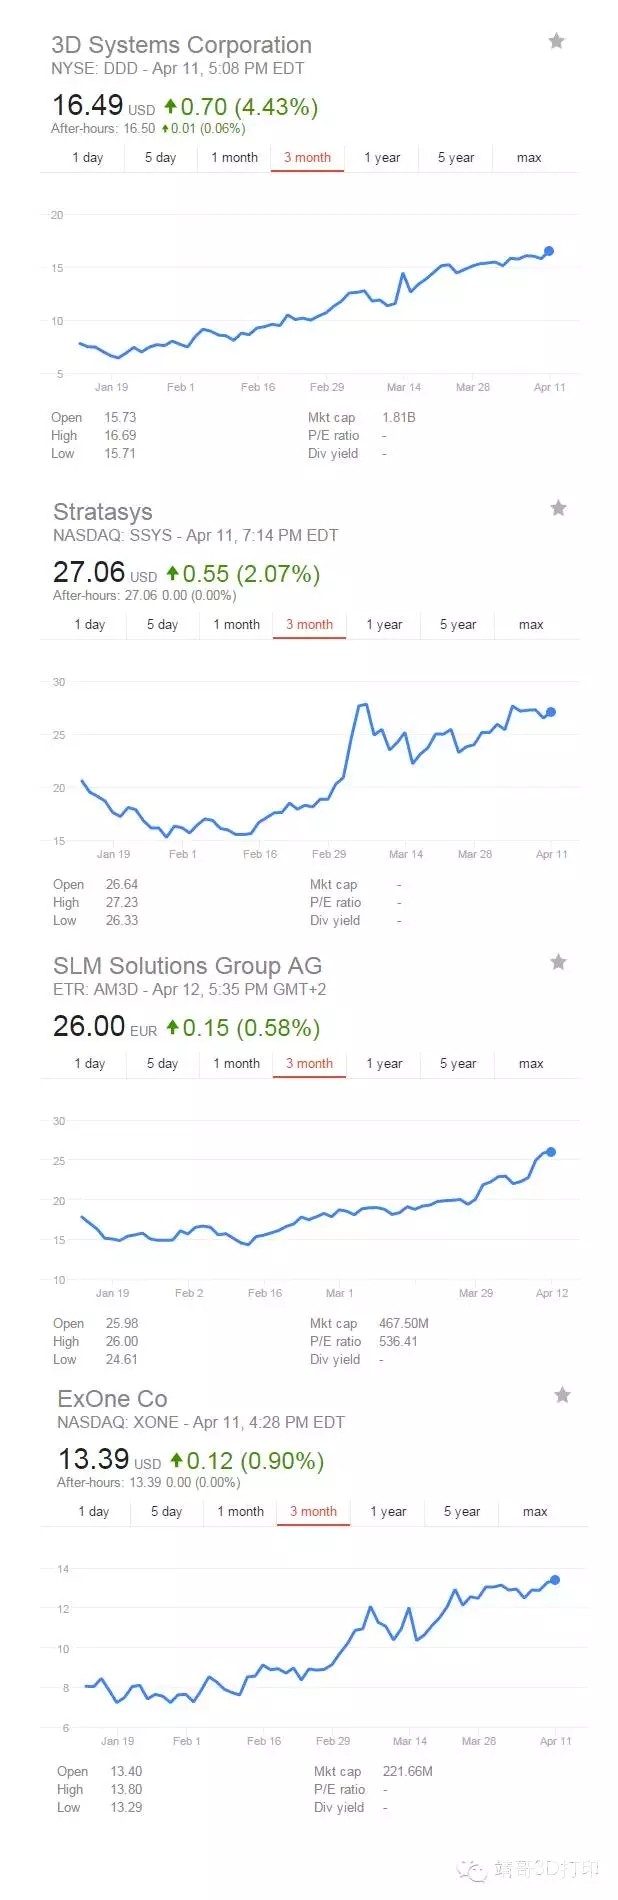Click the endpoint dot on Stratasys chart
Screen dimensions: 618x1900
(551, 712)
